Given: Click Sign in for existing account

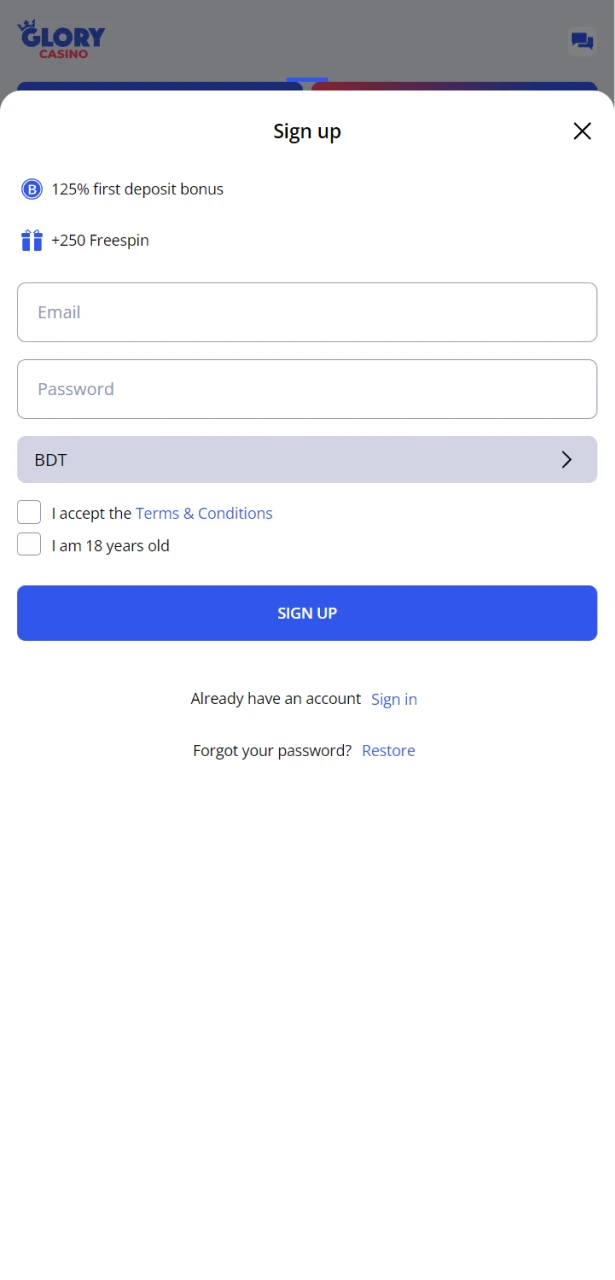Looking at the screenshot, I should pyautogui.click(x=393, y=698).
